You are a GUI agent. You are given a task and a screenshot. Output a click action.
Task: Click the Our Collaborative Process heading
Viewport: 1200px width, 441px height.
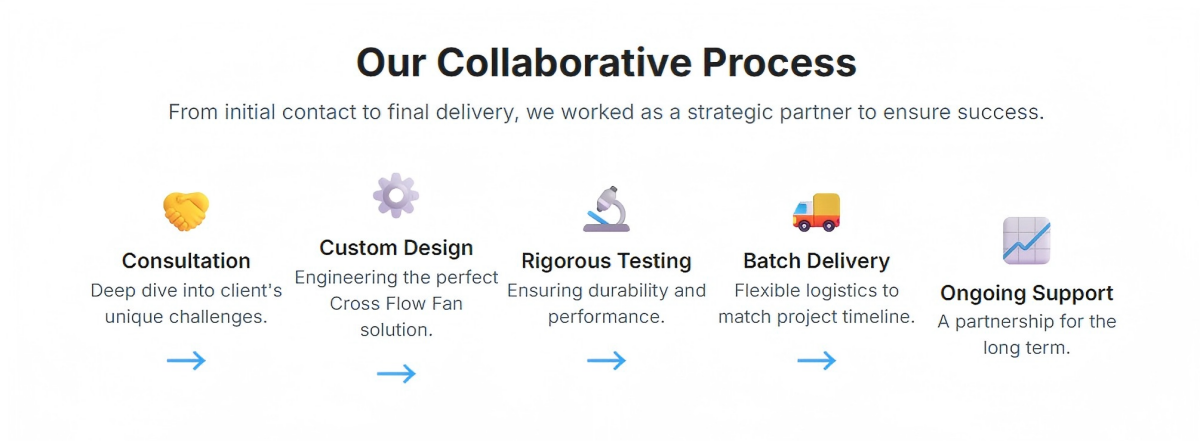(606, 62)
